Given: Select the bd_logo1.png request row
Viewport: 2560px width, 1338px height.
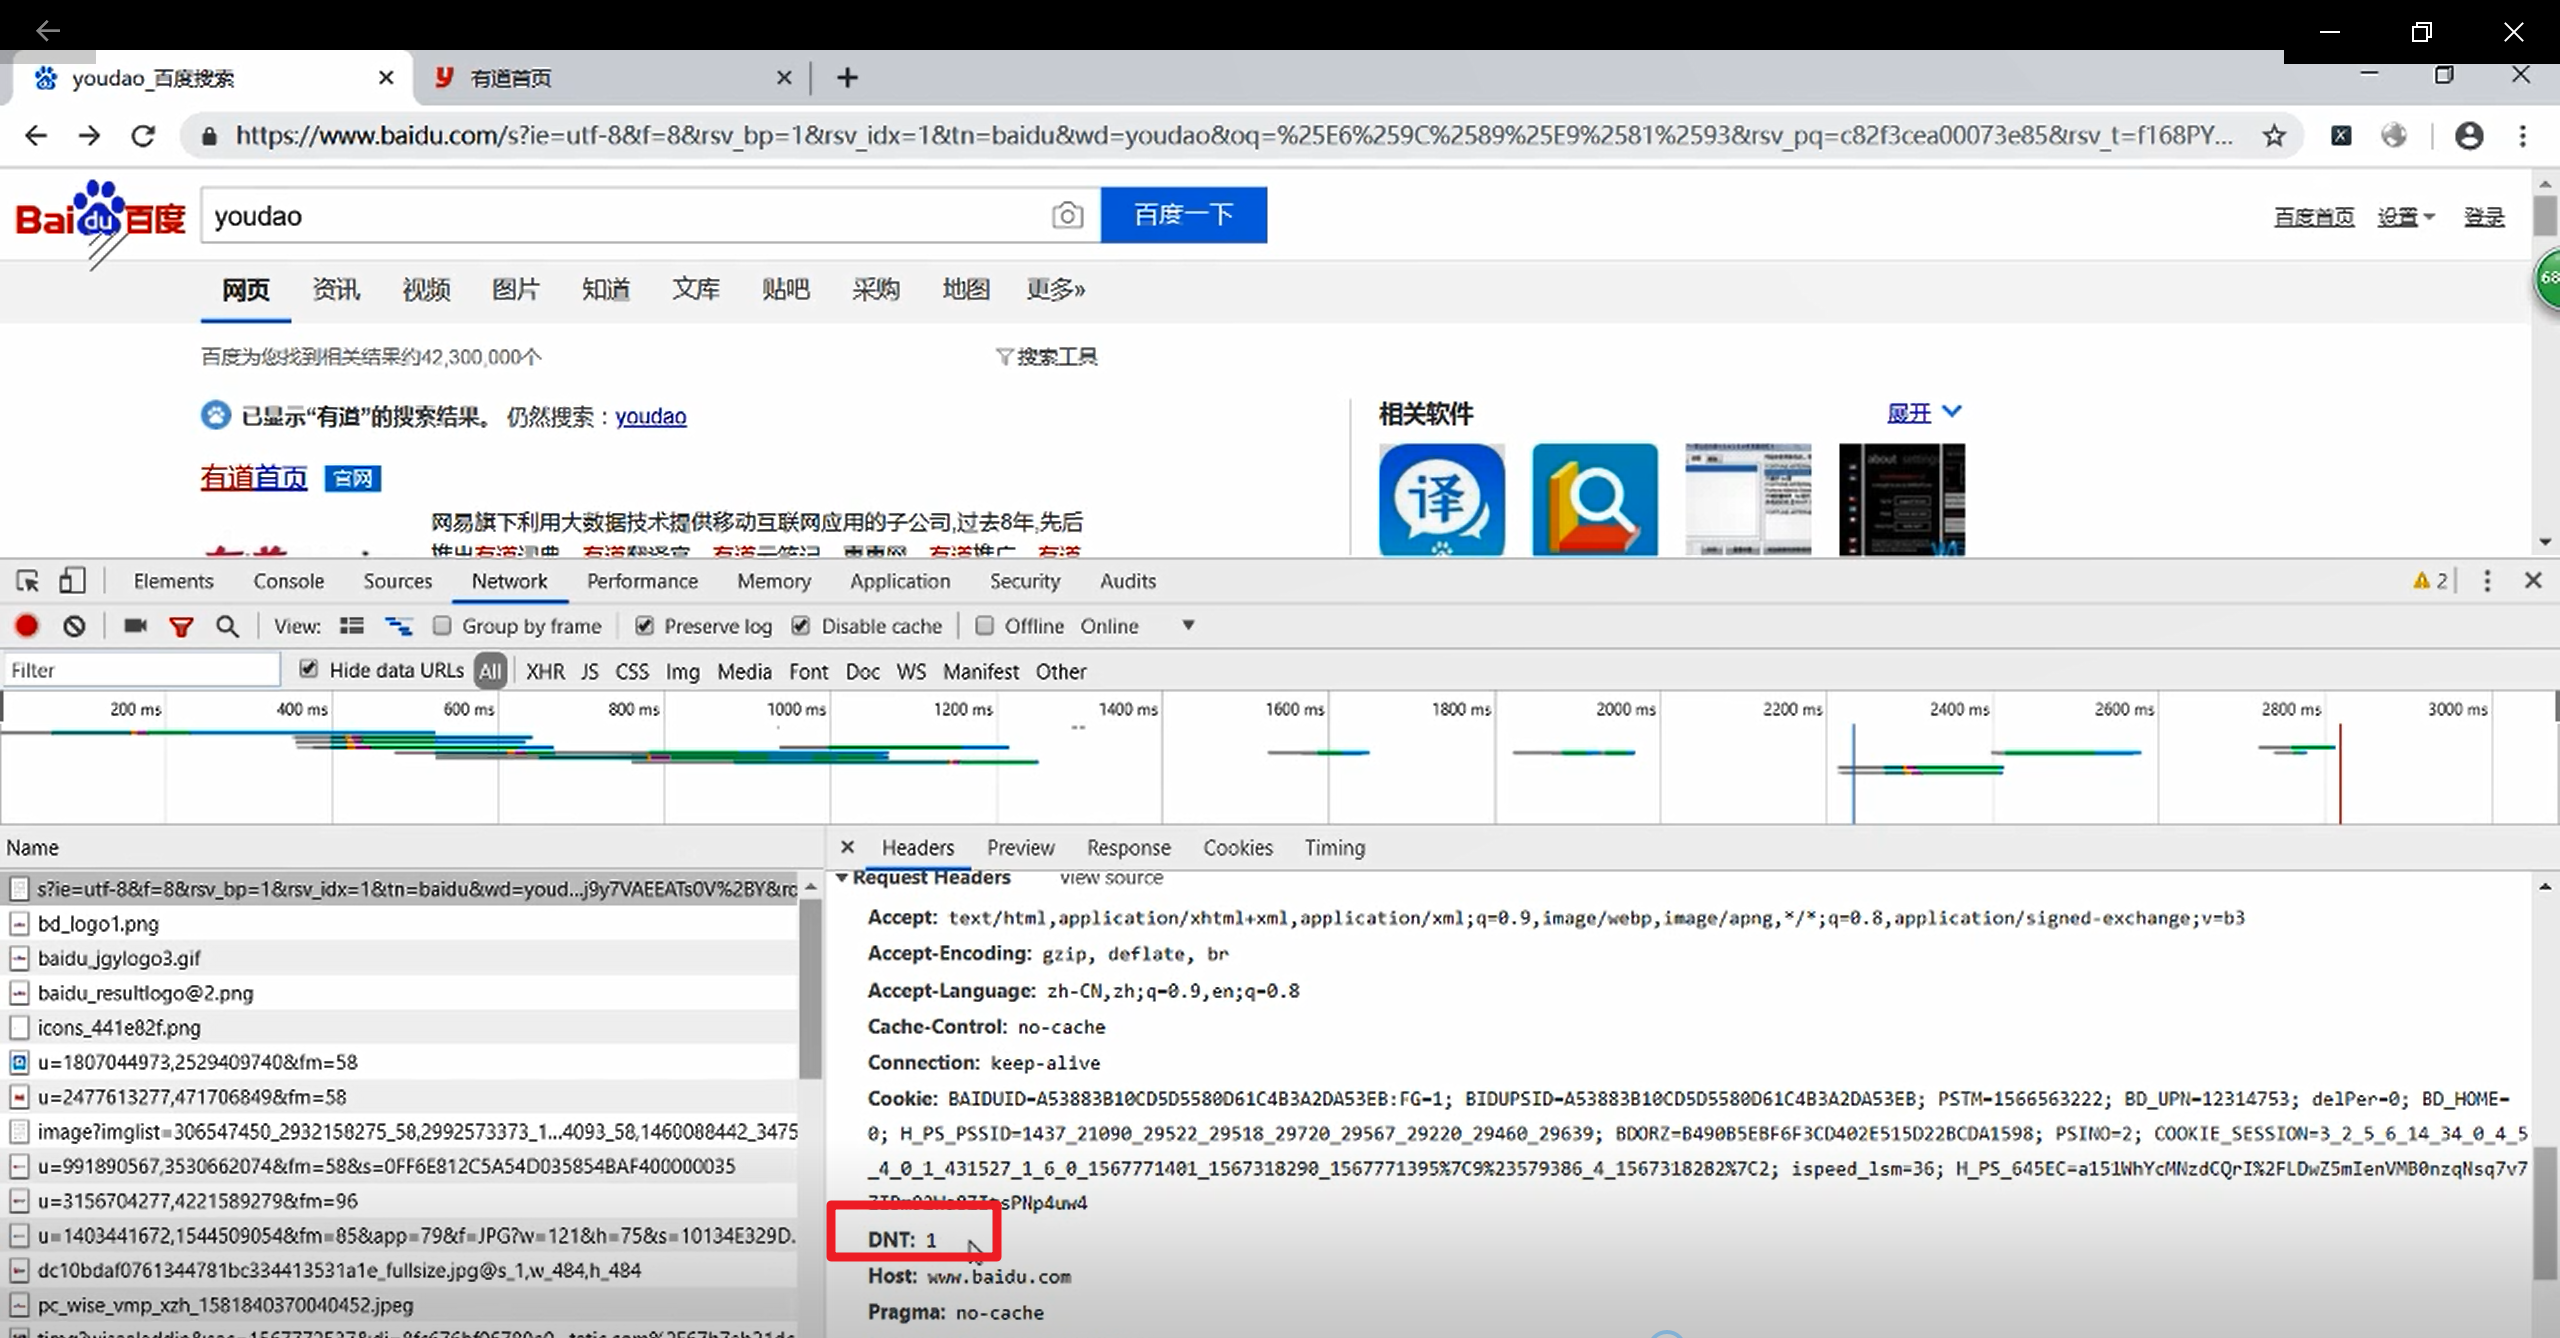Looking at the screenshot, I should [400, 923].
